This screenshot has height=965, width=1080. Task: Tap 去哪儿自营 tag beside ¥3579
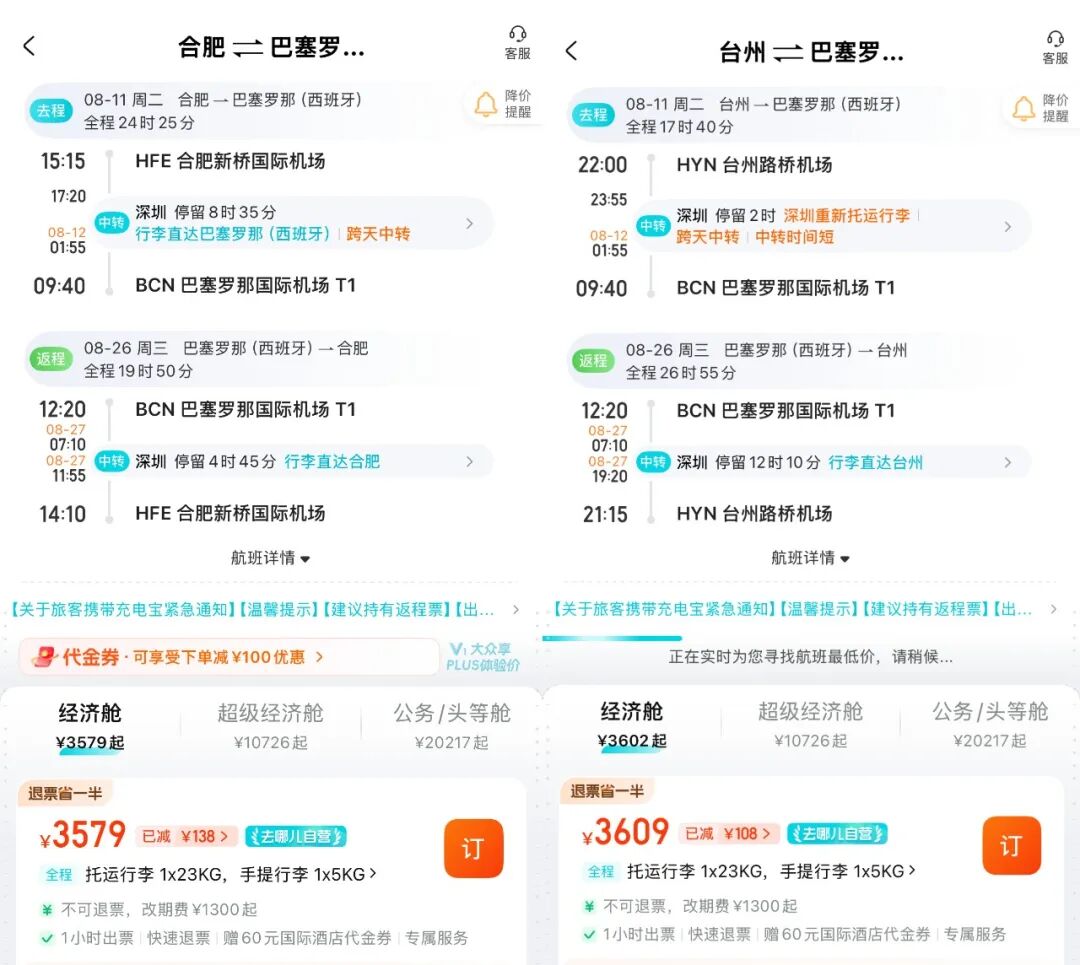click(296, 836)
